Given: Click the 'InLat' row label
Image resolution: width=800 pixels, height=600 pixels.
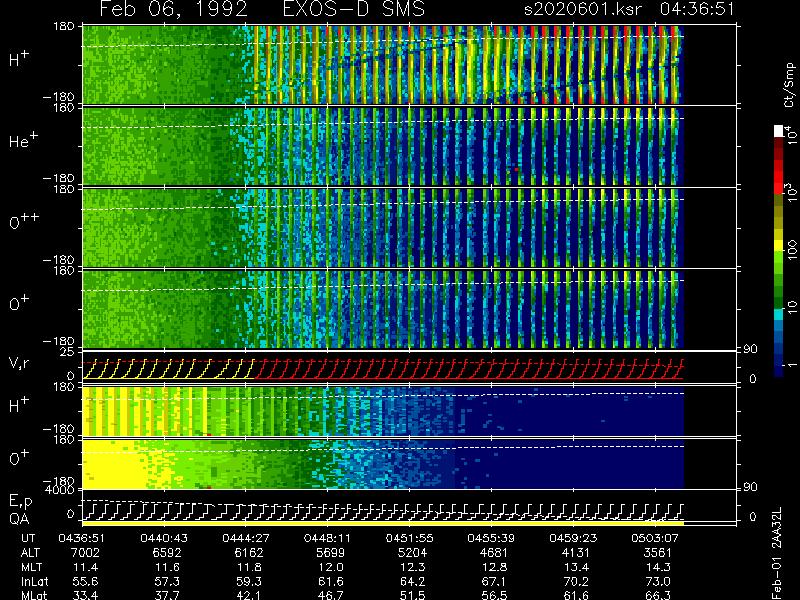Looking at the screenshot, I should [35, 582].
